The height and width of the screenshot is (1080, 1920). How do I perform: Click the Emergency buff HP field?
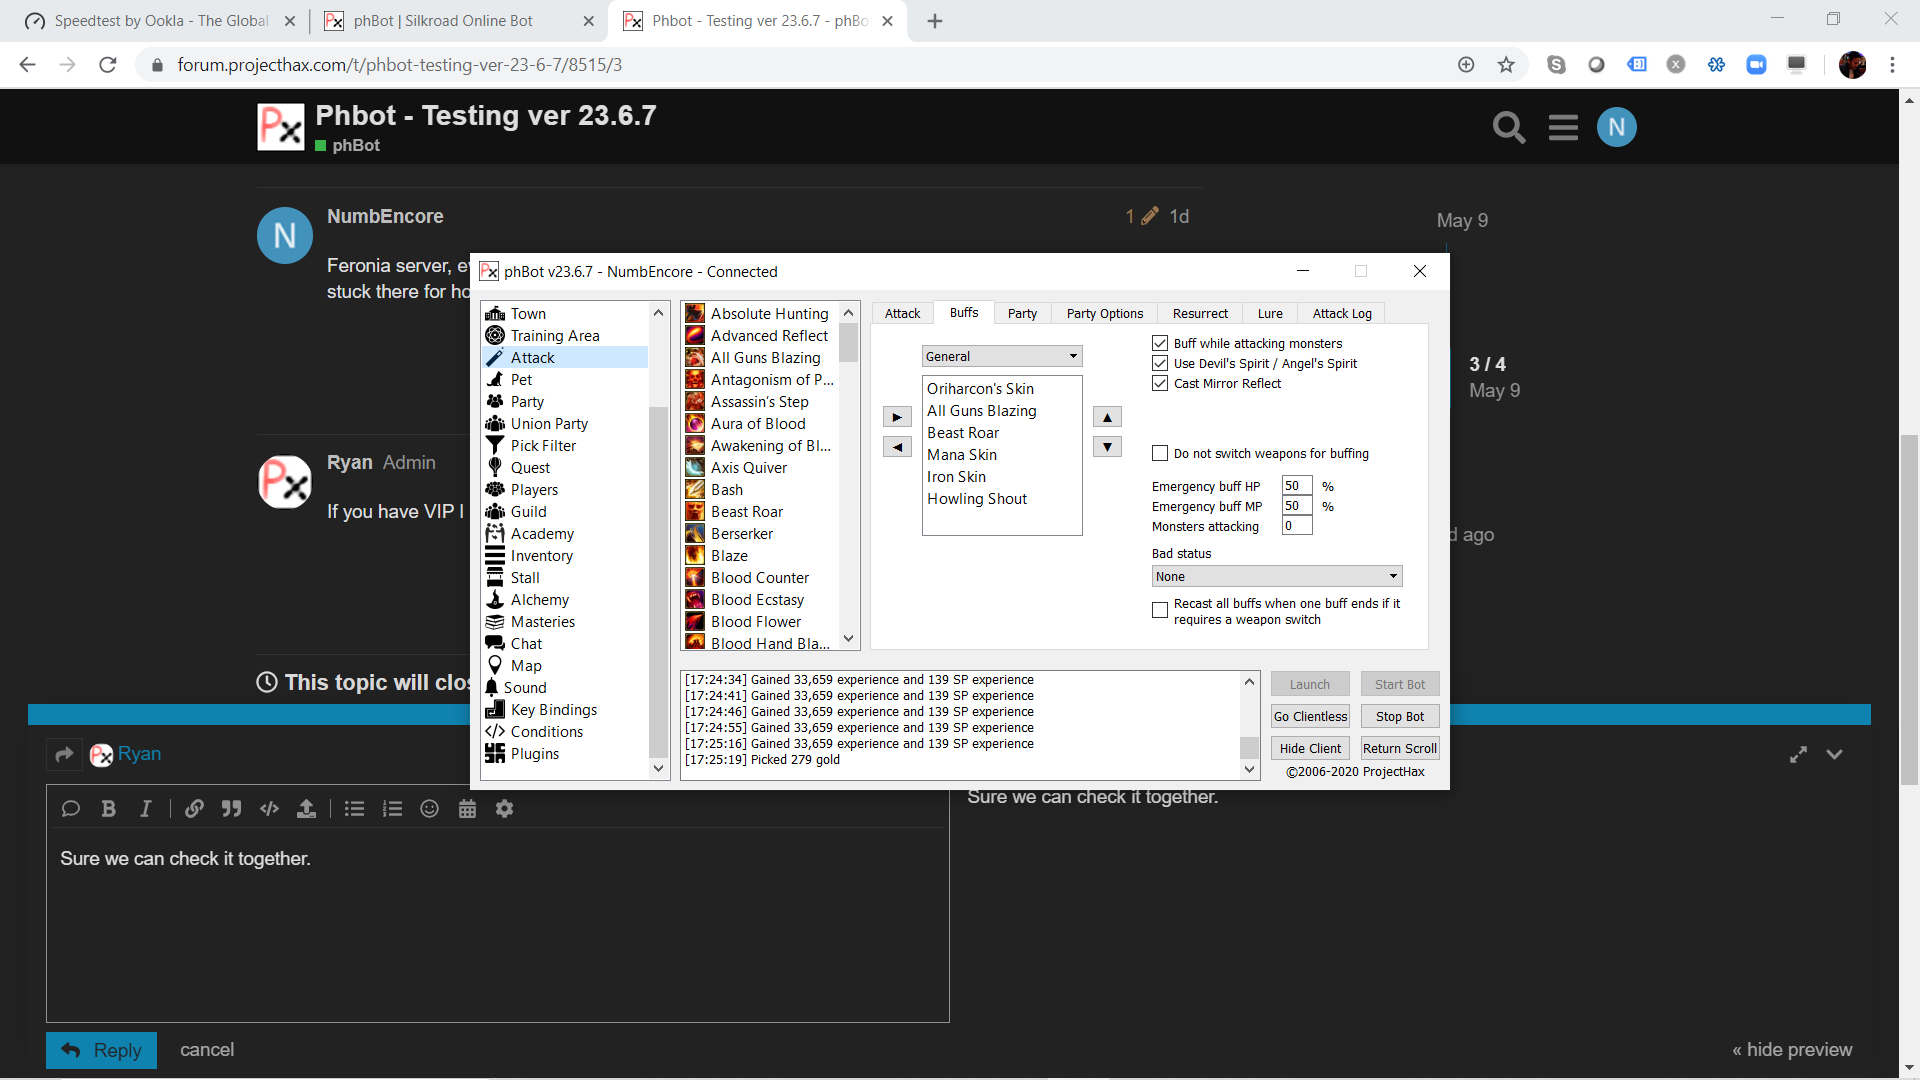1296,487
